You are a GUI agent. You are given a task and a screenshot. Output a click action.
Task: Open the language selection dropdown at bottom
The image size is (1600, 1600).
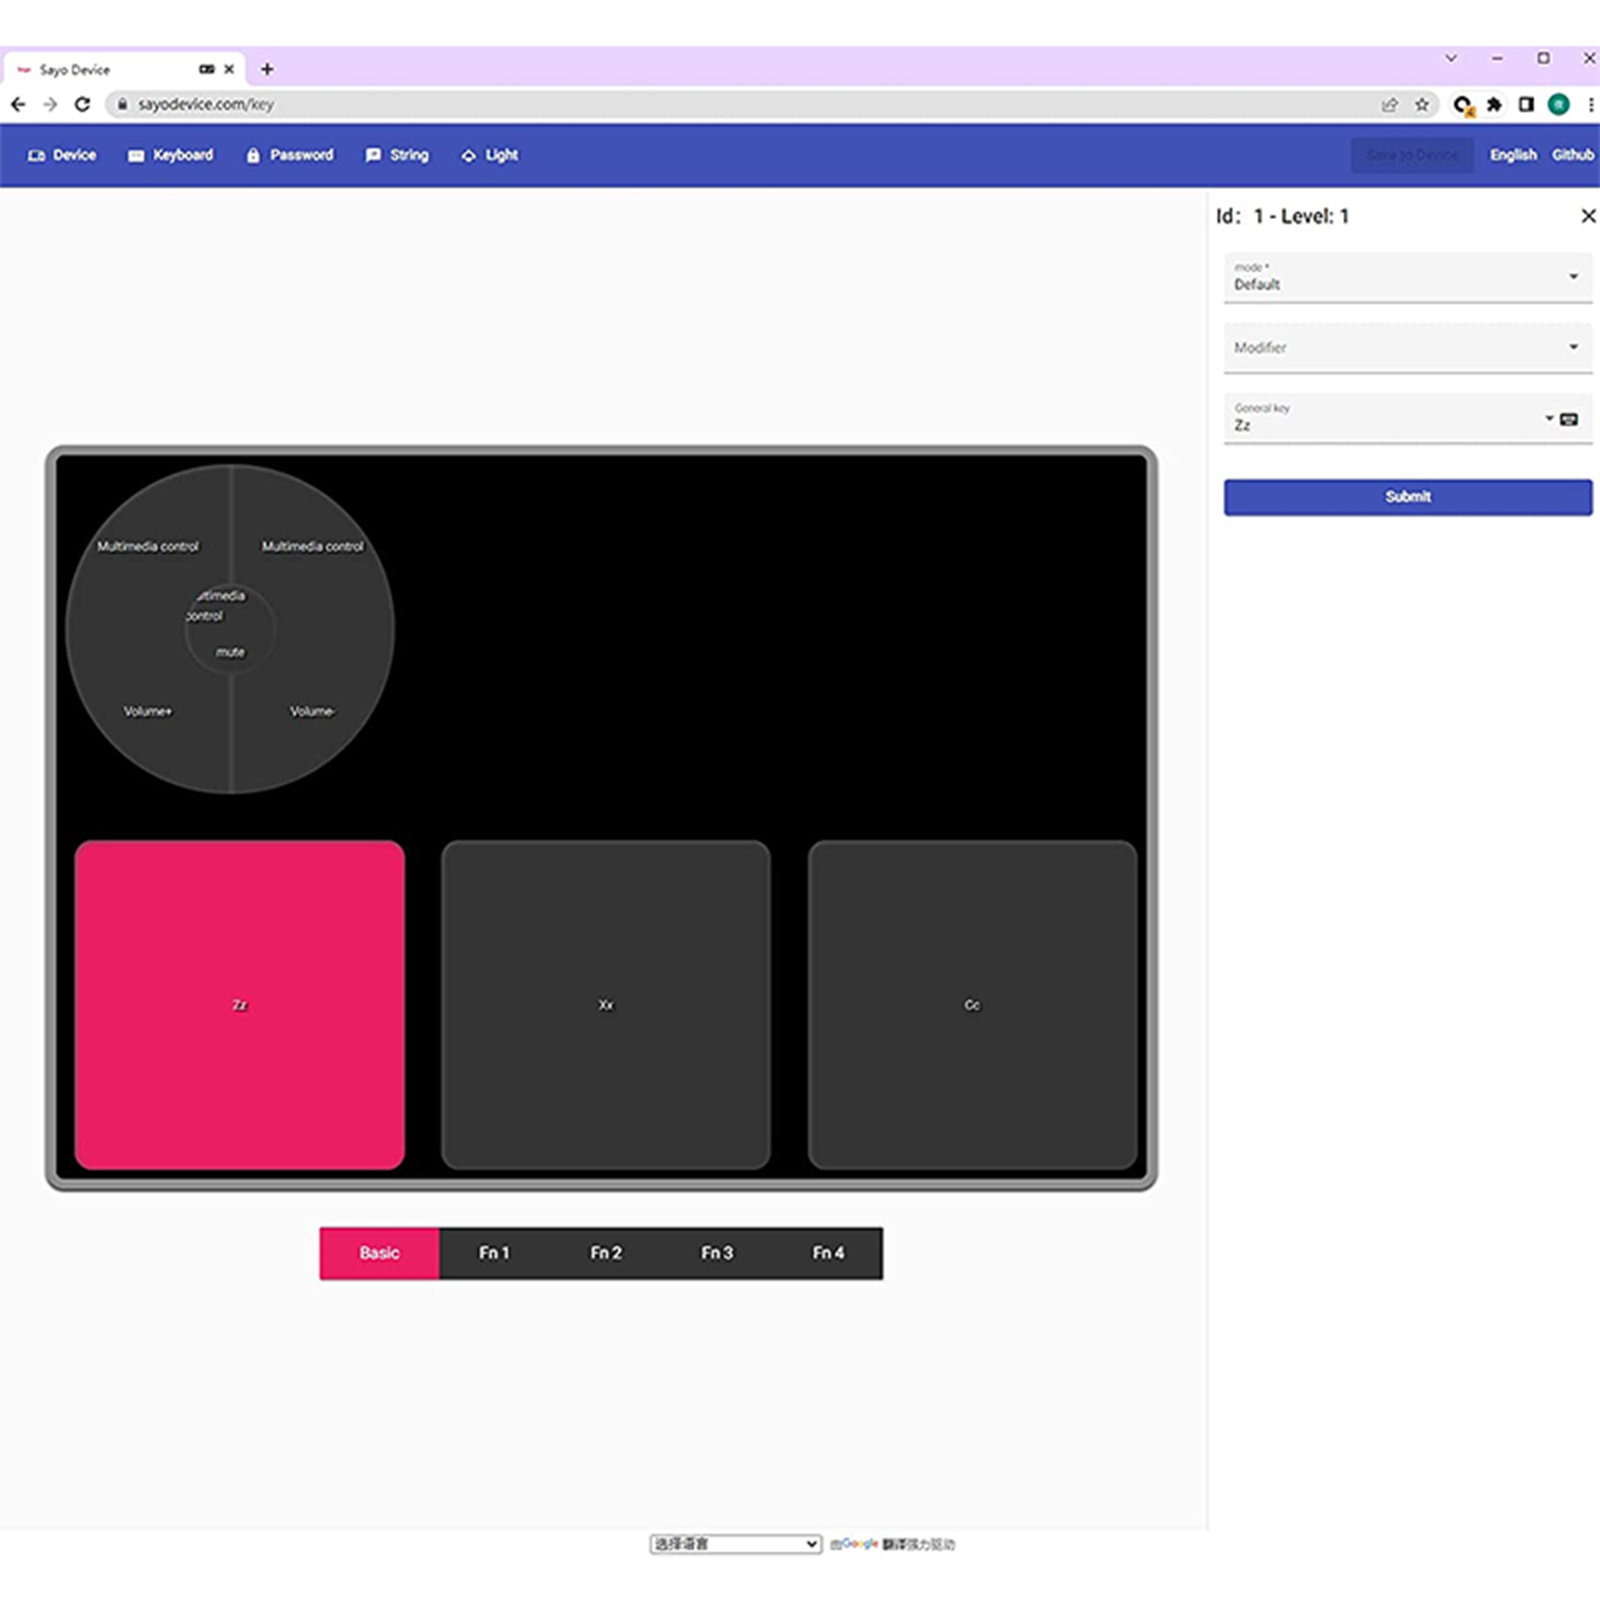coord(735,1544)
